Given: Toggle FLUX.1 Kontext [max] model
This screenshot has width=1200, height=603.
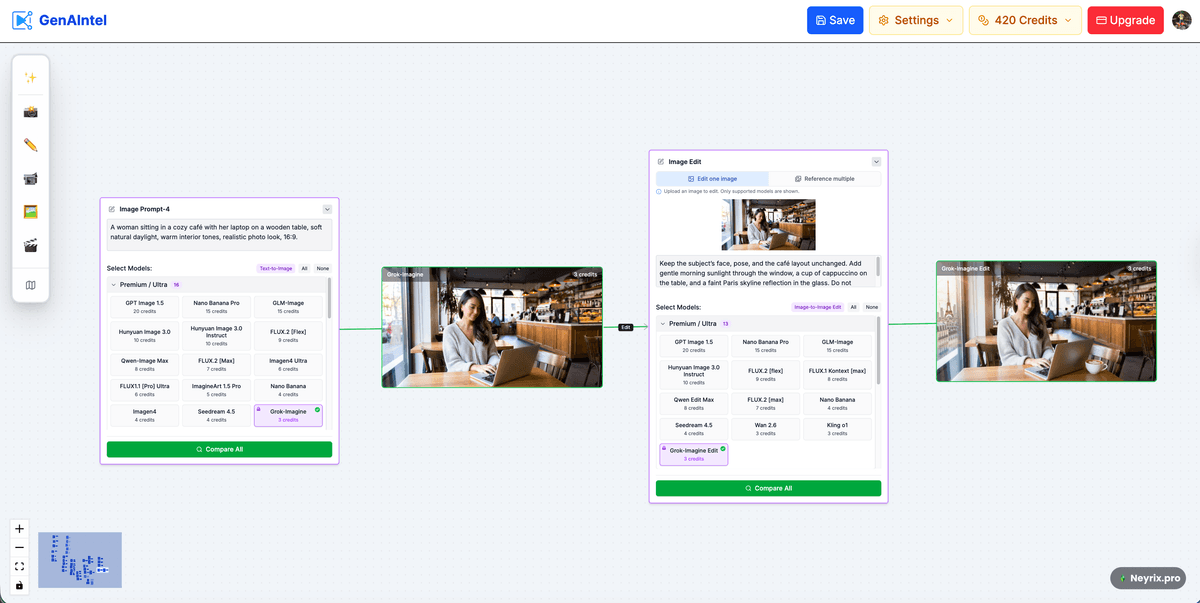Looking at the screenshot, I should click(x=837, y=374).
